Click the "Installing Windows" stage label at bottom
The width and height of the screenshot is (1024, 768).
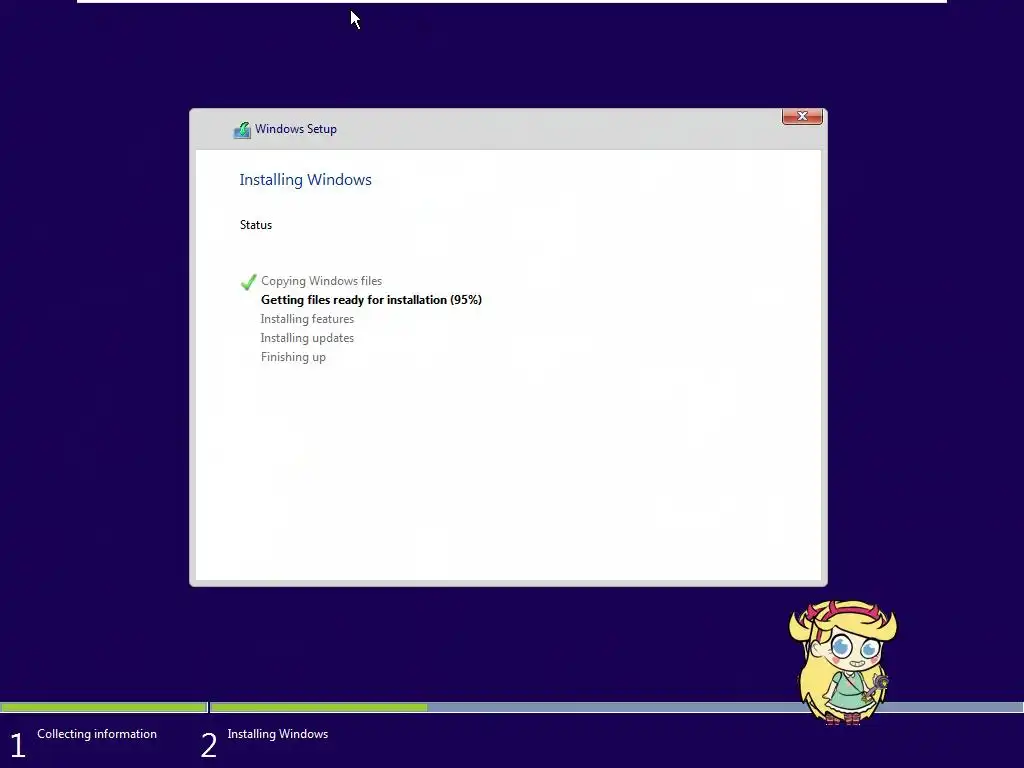pyautogui.click(x=278, y=733)
